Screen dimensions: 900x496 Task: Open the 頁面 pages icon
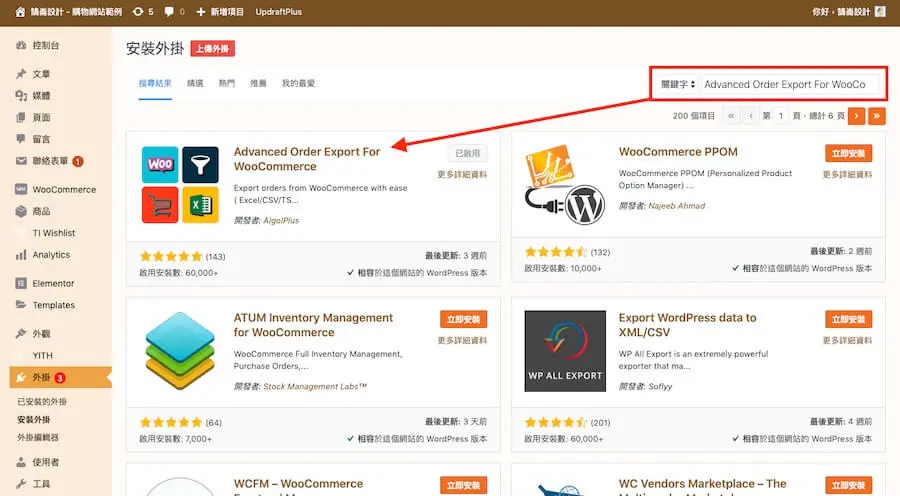pos(21,117)
